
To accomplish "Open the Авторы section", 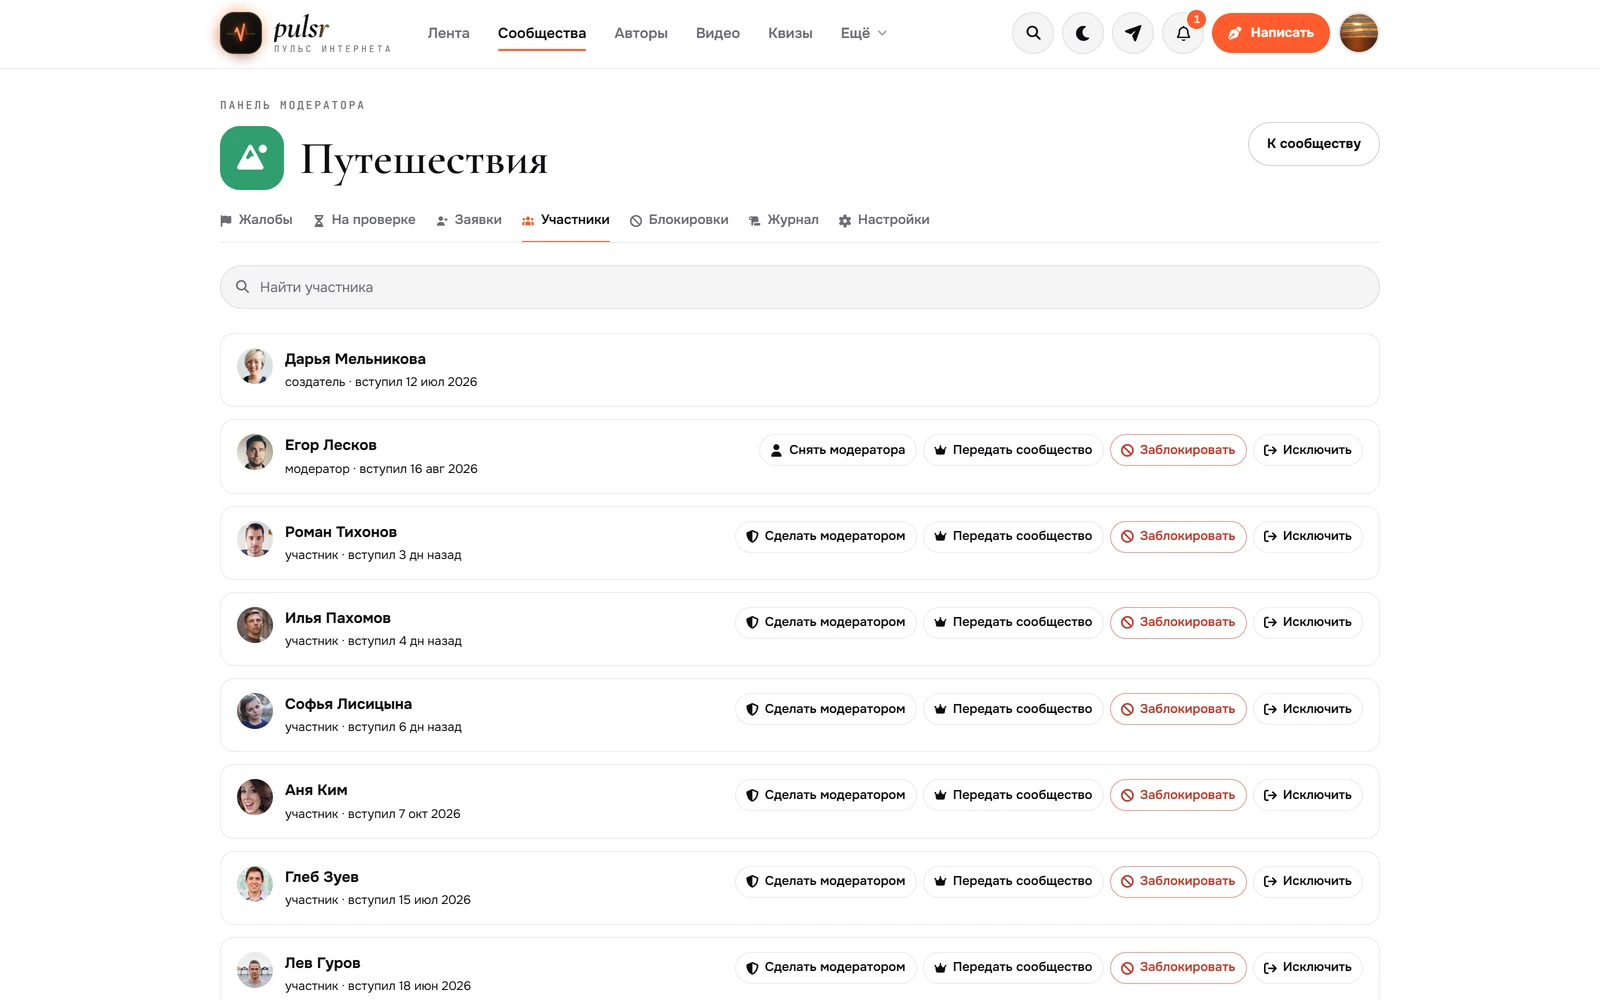I will tap(641, 33).
